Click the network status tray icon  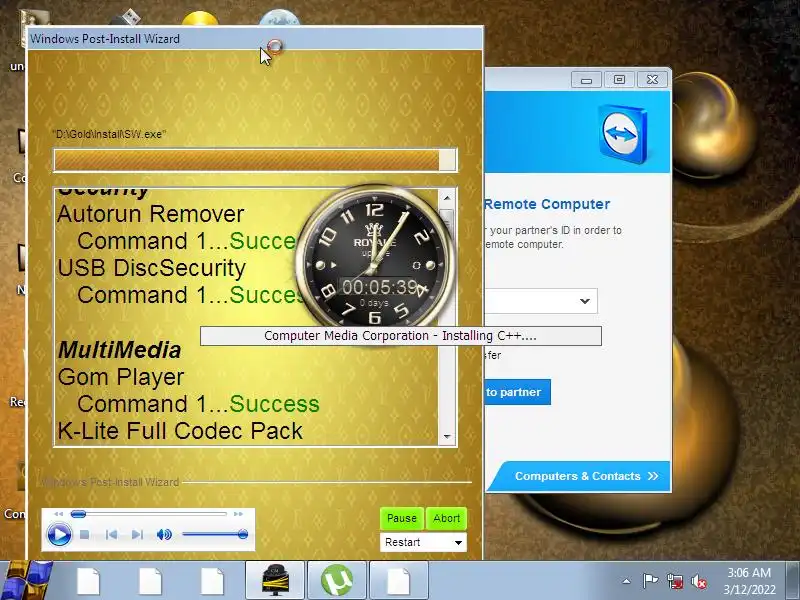[675, 582]
